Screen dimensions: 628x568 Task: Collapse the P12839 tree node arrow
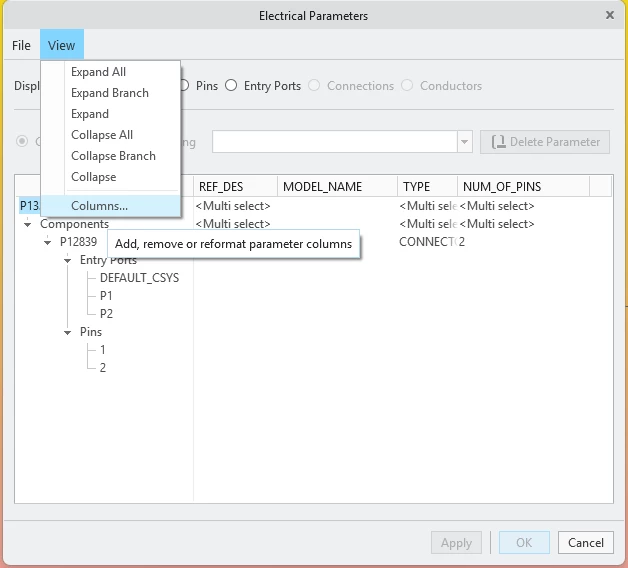[x=47, y=242]
